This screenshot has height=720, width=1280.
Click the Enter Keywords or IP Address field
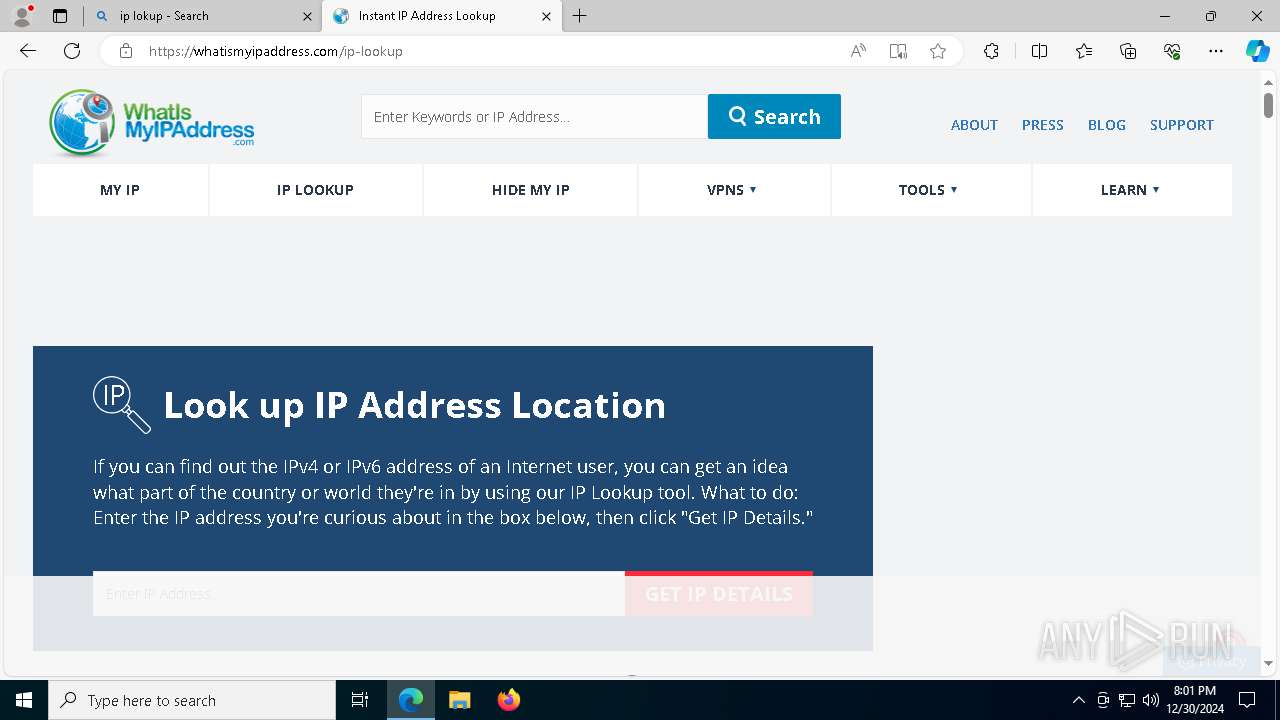click(x=534, y=116)
